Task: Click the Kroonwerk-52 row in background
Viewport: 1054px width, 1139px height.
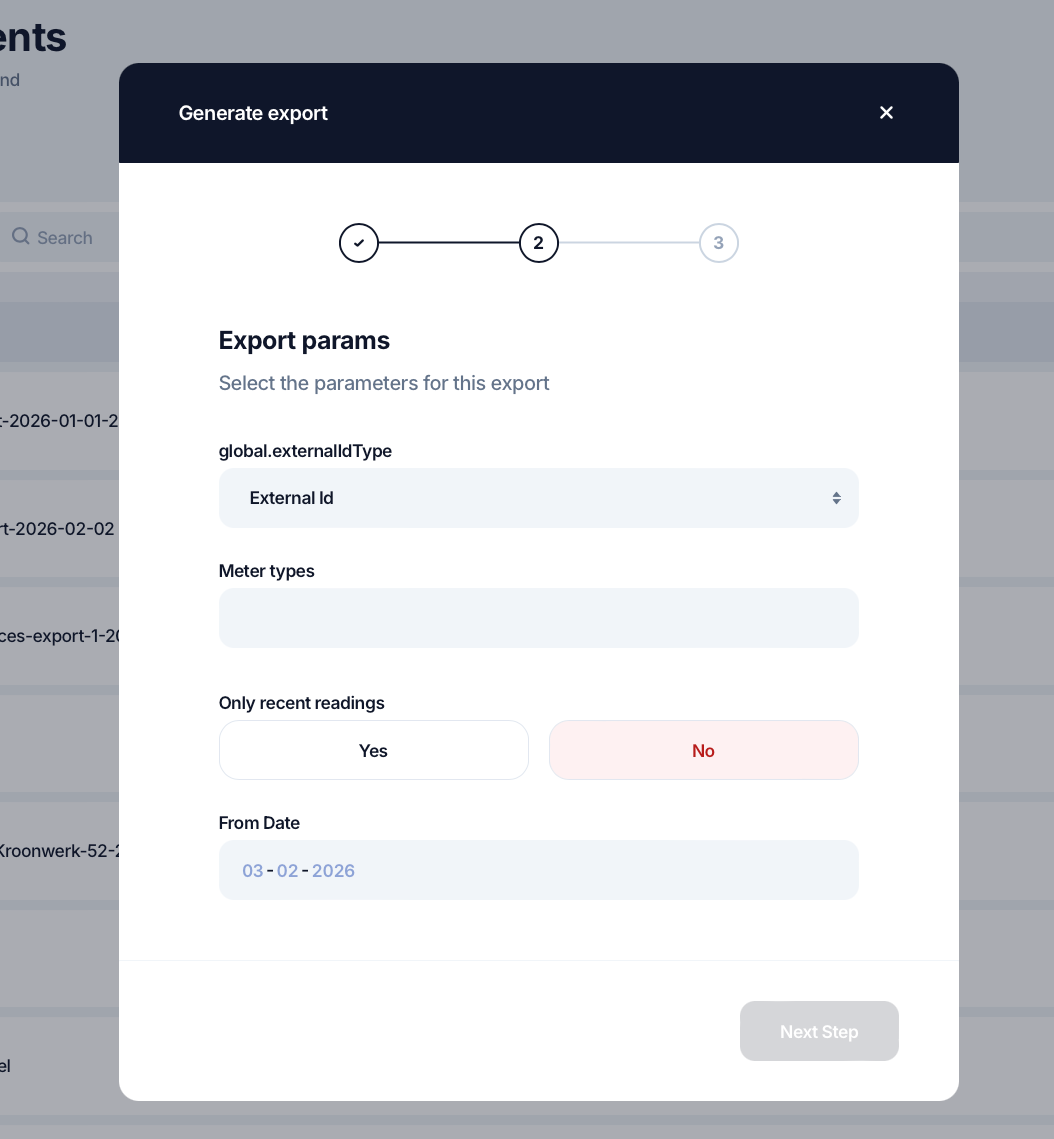Action: 60,852
